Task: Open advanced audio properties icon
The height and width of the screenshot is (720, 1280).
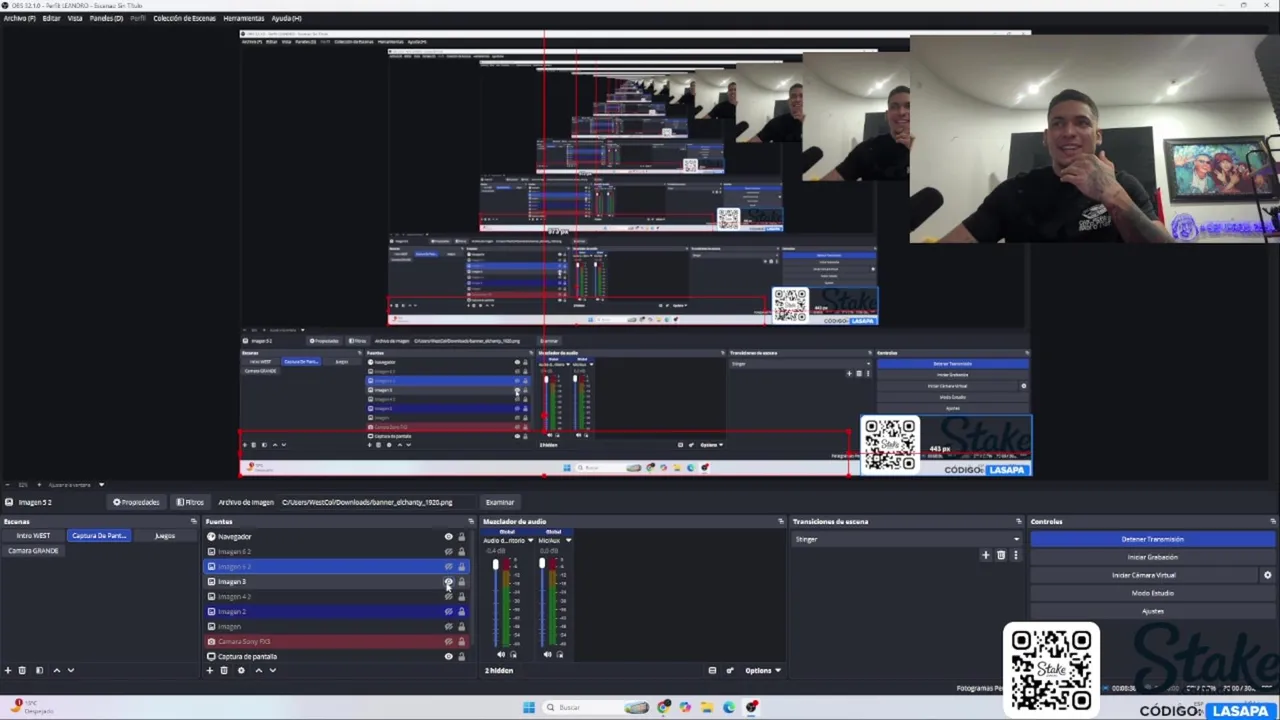Action: [x=730, y=670]
